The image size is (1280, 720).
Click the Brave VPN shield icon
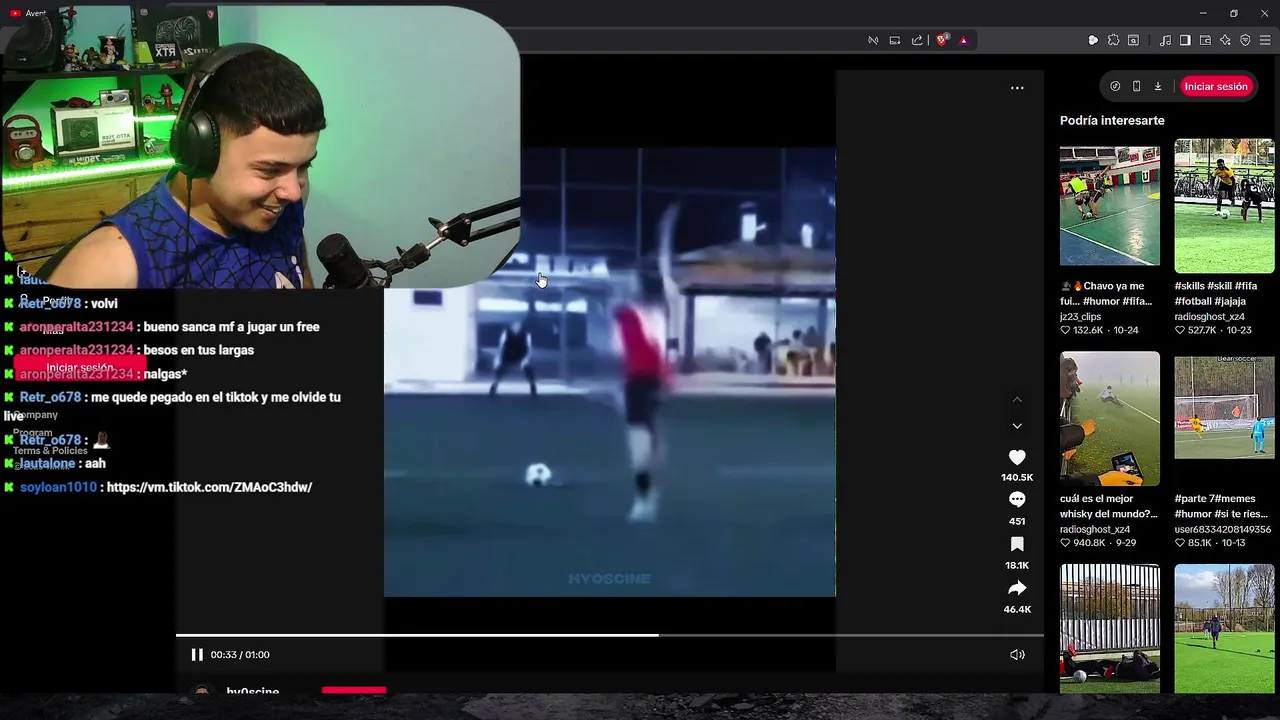click(1245, 40)
